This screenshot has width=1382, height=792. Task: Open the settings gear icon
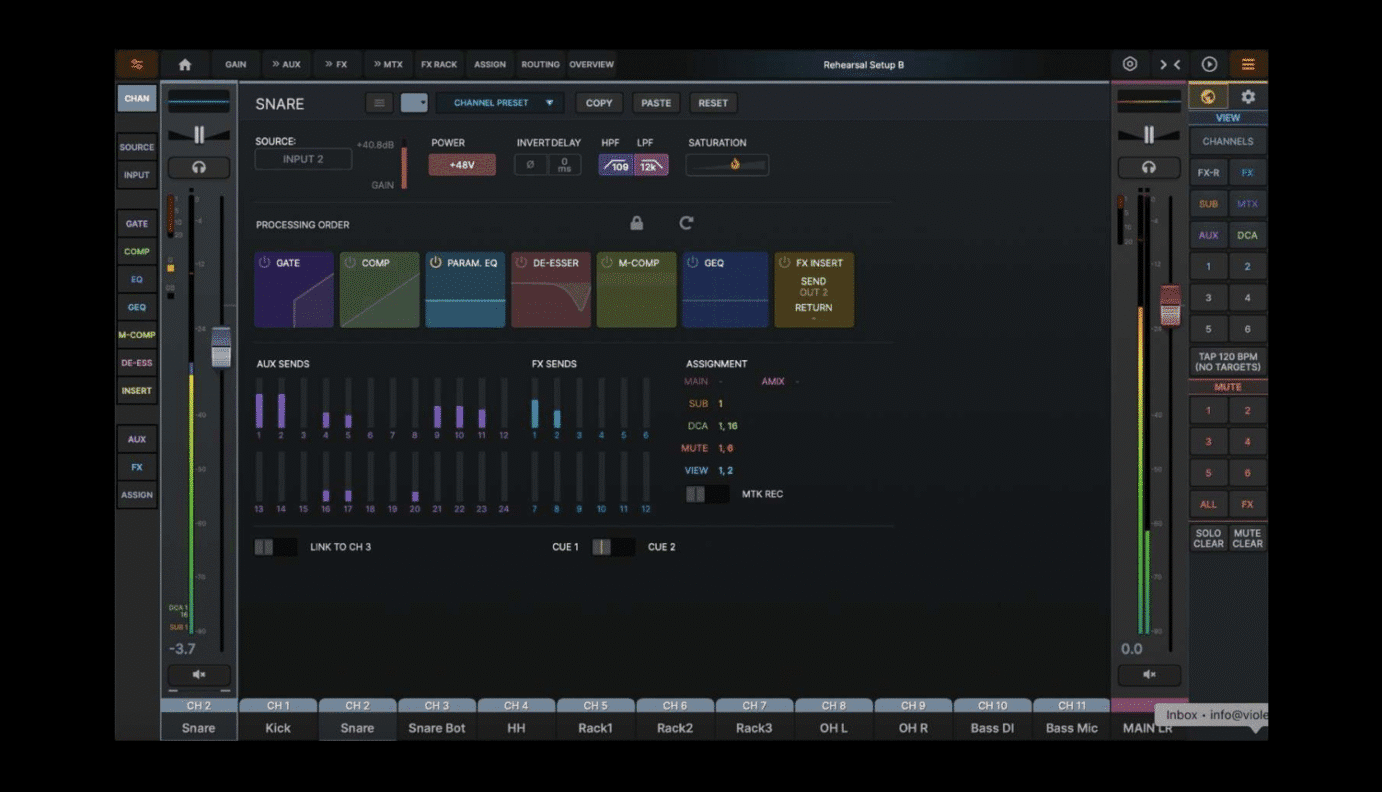pyautogui.click(x=1248, y=97)
